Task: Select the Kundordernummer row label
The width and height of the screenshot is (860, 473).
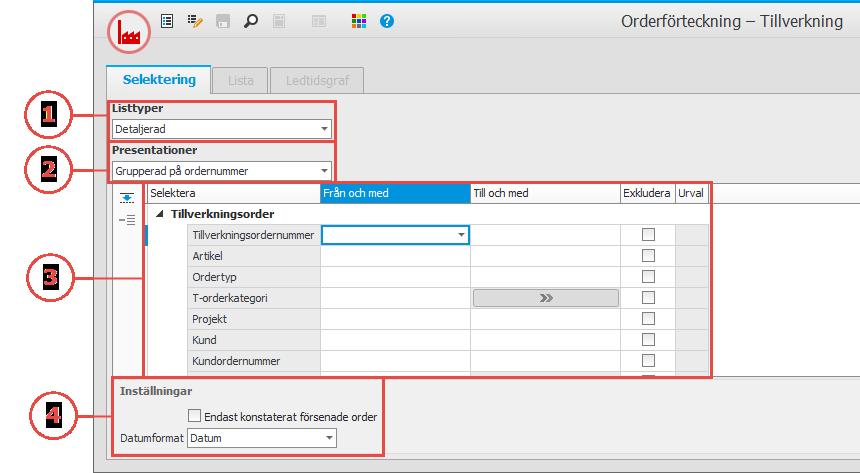Action: tap(253, 361)
